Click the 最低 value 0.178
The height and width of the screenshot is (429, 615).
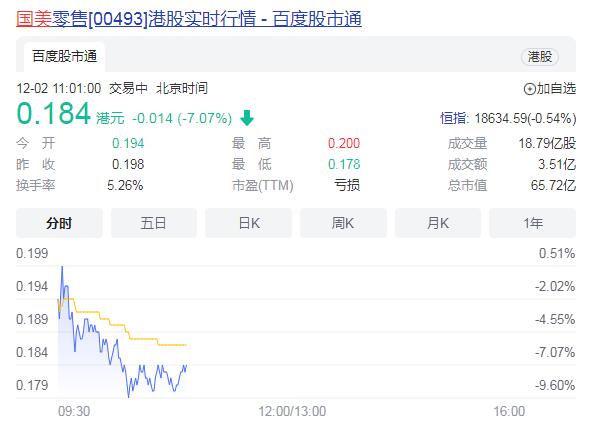click(344, 164)
